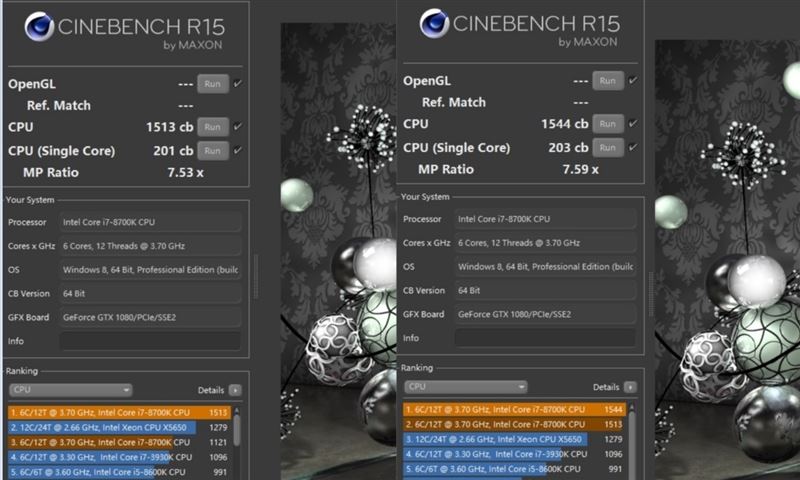The width and height of the screenshot is (800, 480).
Task: Run the CPU benchmark showing 1544 cb
Action: pos(608,123)
